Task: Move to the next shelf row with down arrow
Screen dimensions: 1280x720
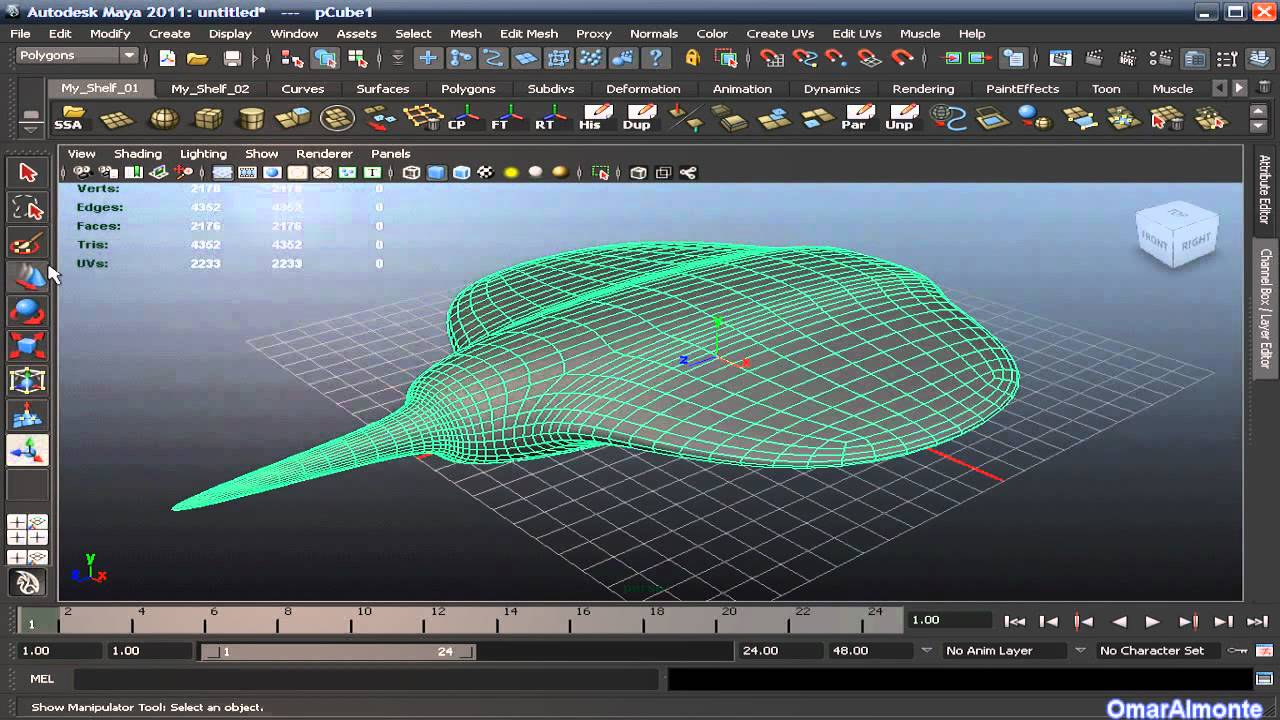Action: [1259, 126]
